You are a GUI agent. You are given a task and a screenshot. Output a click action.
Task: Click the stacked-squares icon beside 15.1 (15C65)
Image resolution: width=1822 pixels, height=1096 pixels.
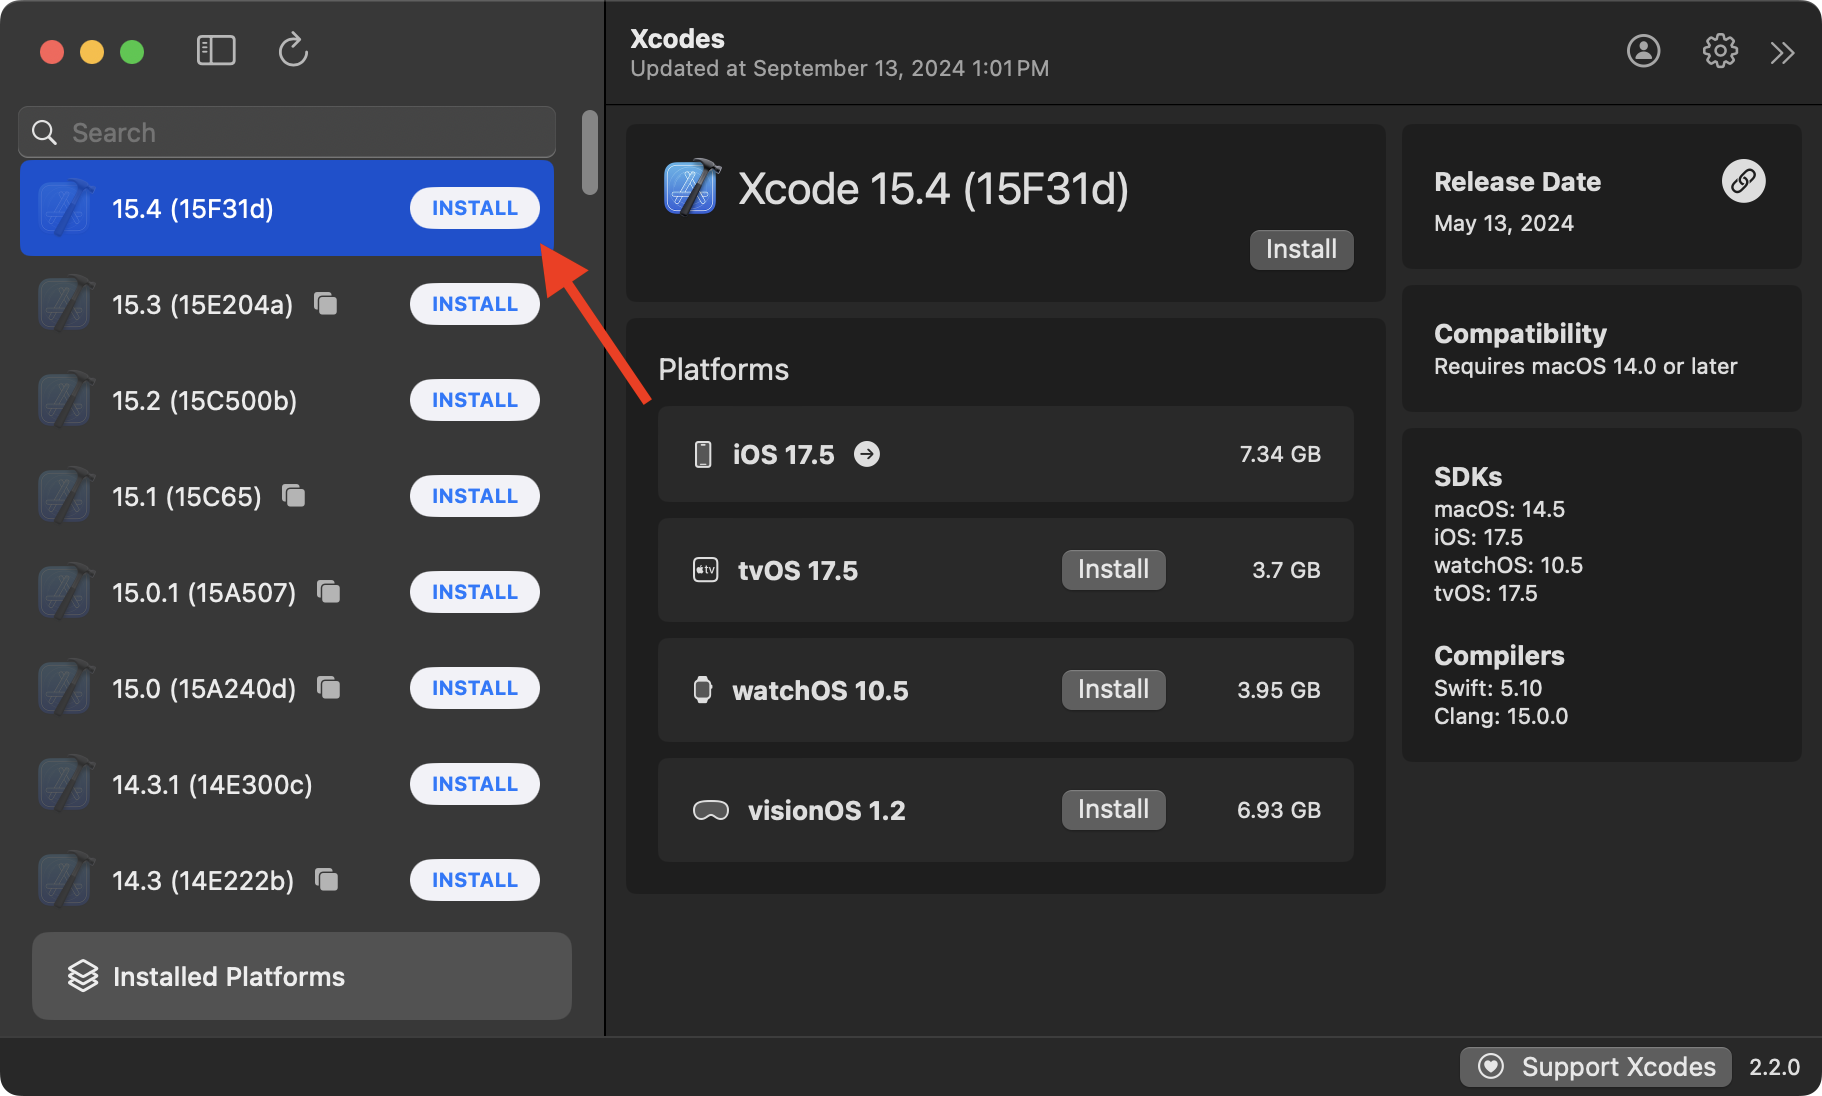[294, 495]
